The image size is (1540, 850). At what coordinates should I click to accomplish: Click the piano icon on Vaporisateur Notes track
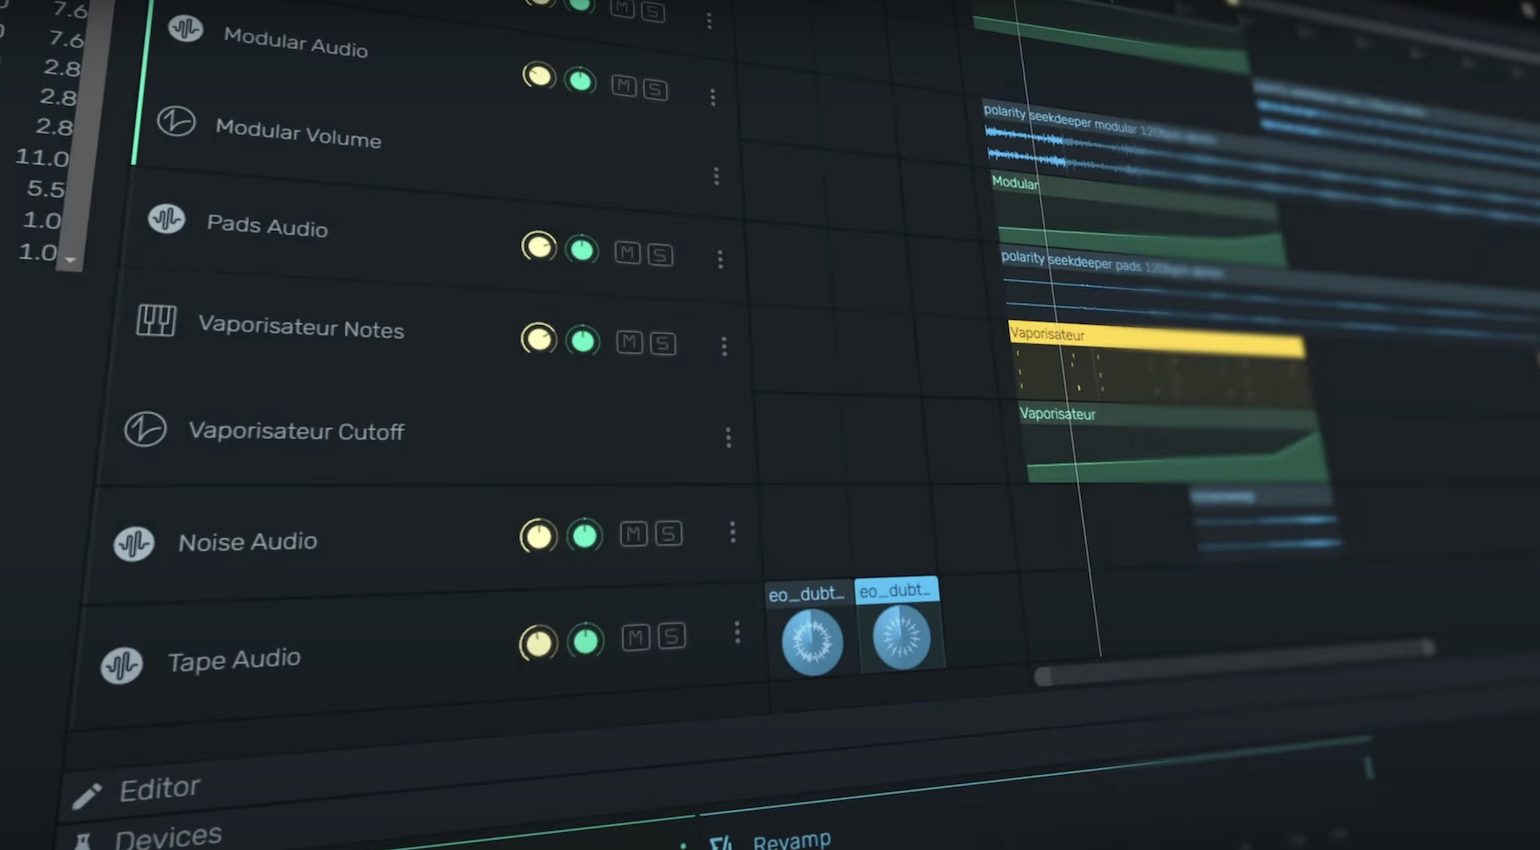pyautogui.click(x=157, y=320)
